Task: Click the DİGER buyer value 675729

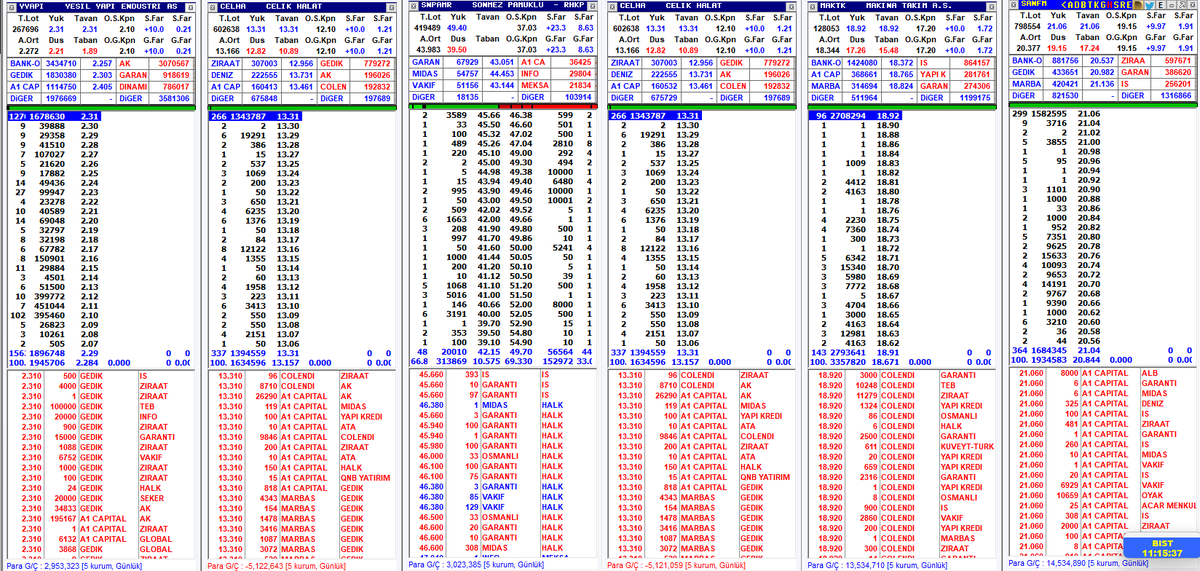Action: (663, 98)
